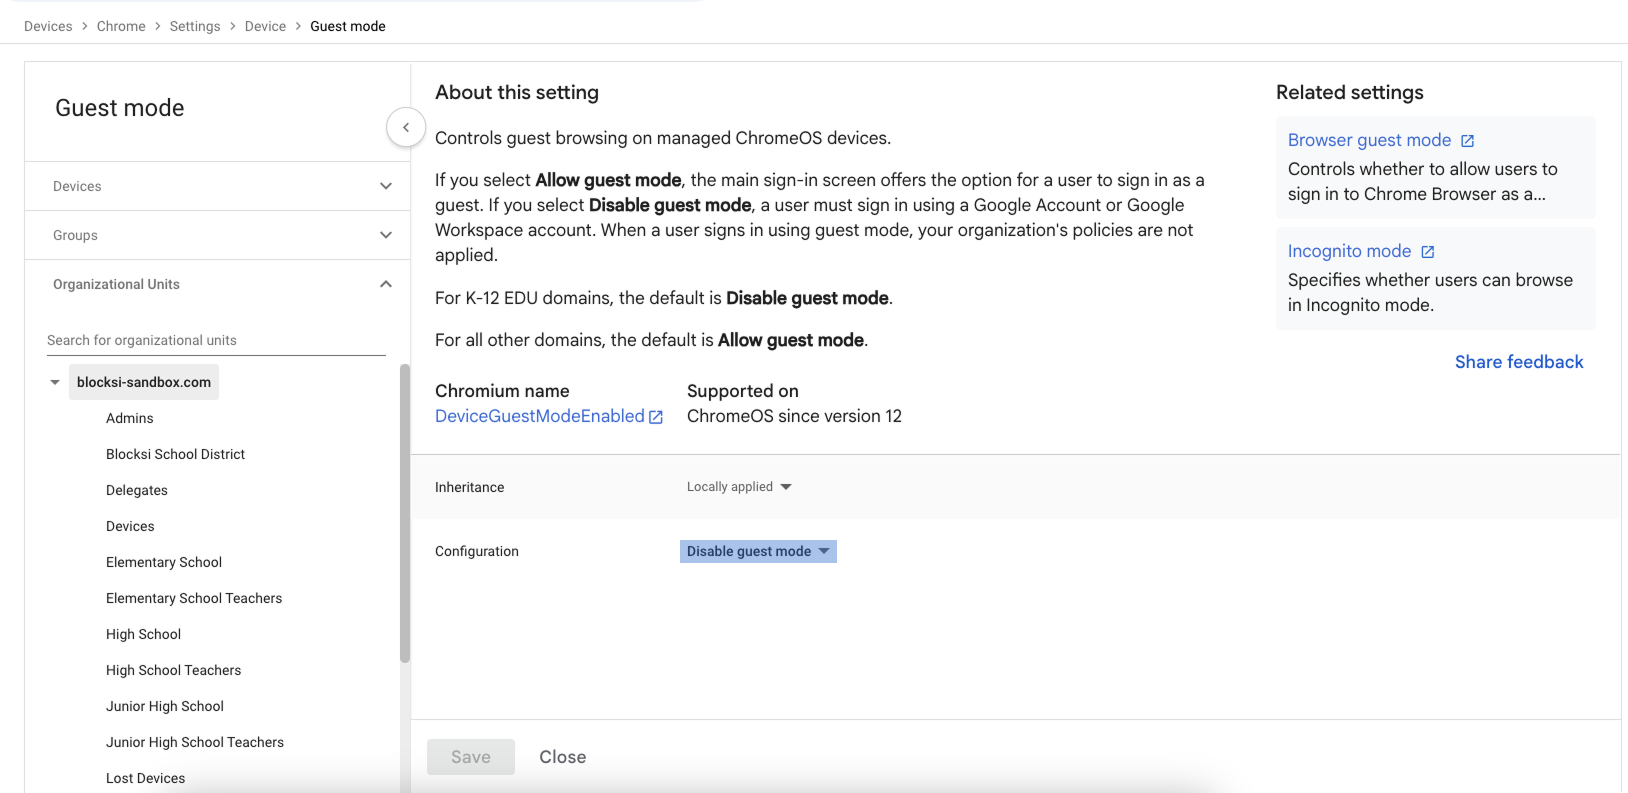
Task: Open the Disable guest mode configuration dropdown
Action: (x=758, y=551)
